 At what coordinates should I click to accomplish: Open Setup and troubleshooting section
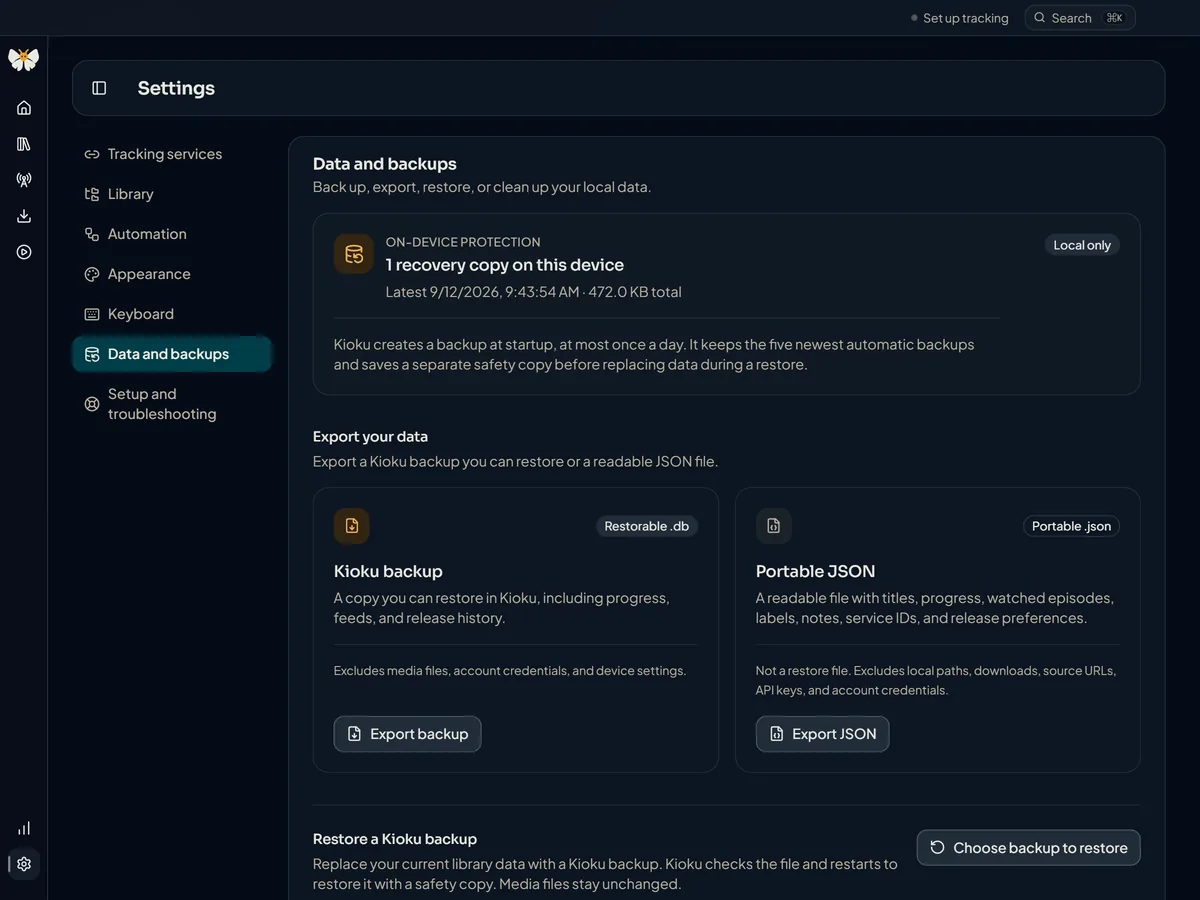coord(172,404)
